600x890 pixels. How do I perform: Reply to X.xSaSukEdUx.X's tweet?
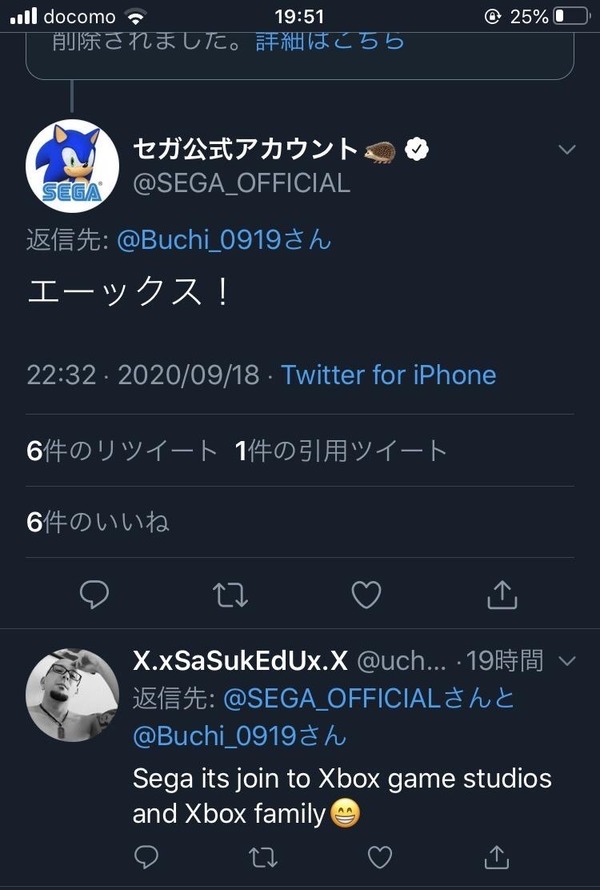pos(146,857)
